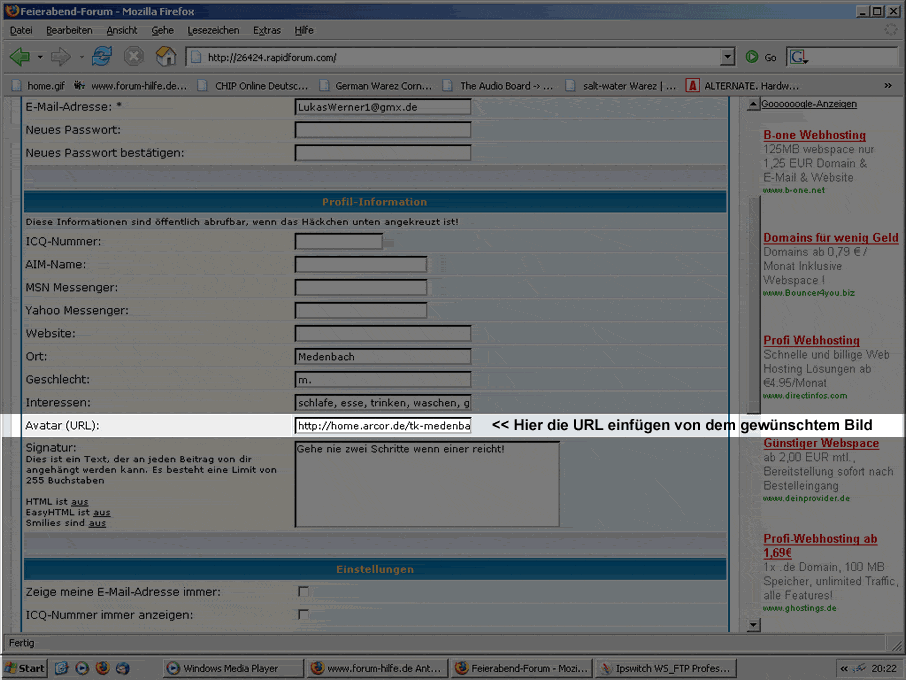Expand the Back button history arrow
Image resolution: width=906 pixels, height=680 pixels.
pyautogui.click(x=40, y=57)
